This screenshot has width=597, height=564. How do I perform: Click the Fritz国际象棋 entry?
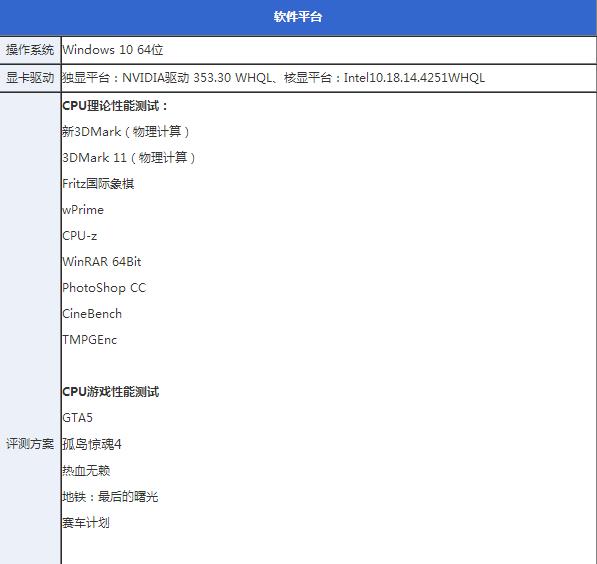98,184
